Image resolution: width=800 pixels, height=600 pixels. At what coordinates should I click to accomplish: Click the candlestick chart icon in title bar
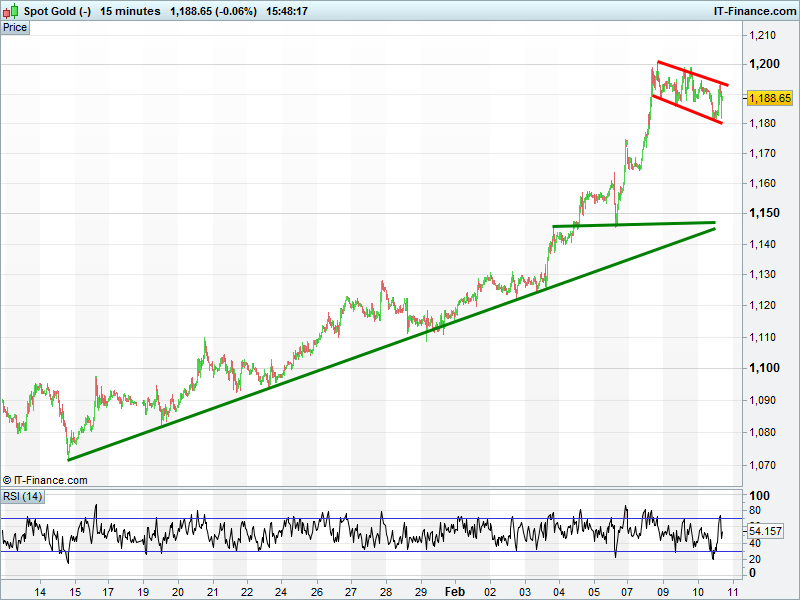point(11,11)
